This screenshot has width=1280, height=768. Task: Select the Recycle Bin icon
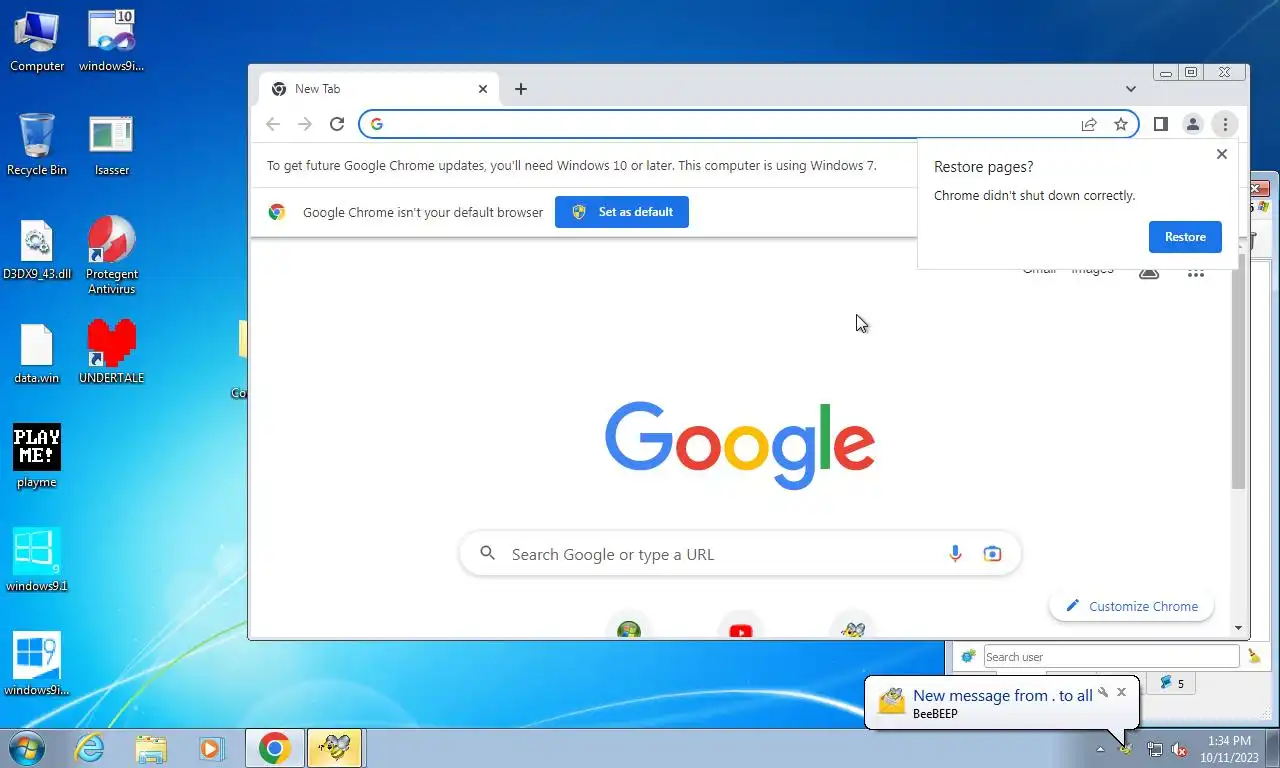pyautogui.click(x=37, y=145)
